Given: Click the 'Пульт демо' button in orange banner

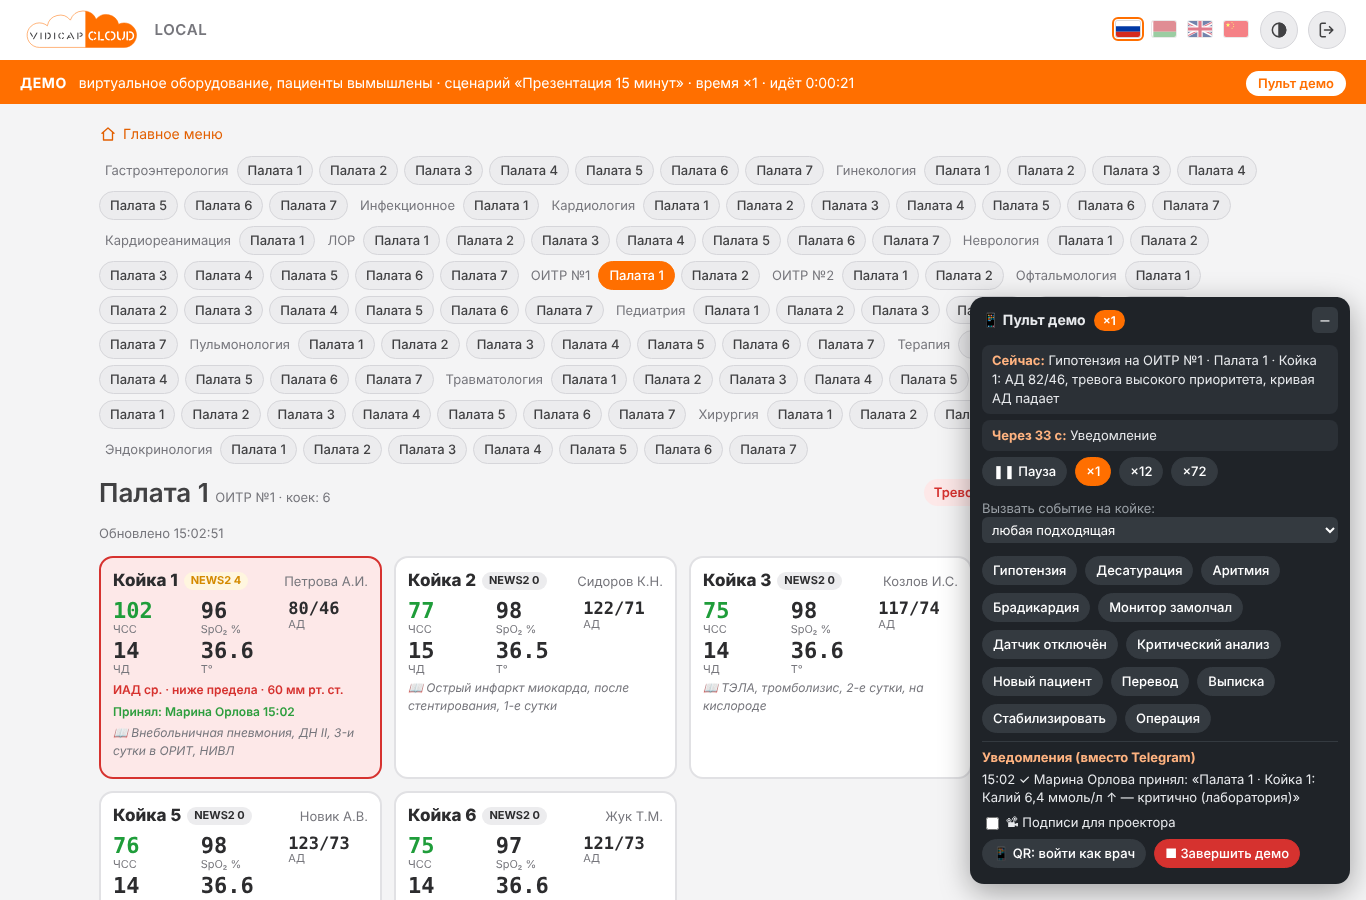Looking at the screenshot, I should pyautogui.click(x=1295, y=83).
